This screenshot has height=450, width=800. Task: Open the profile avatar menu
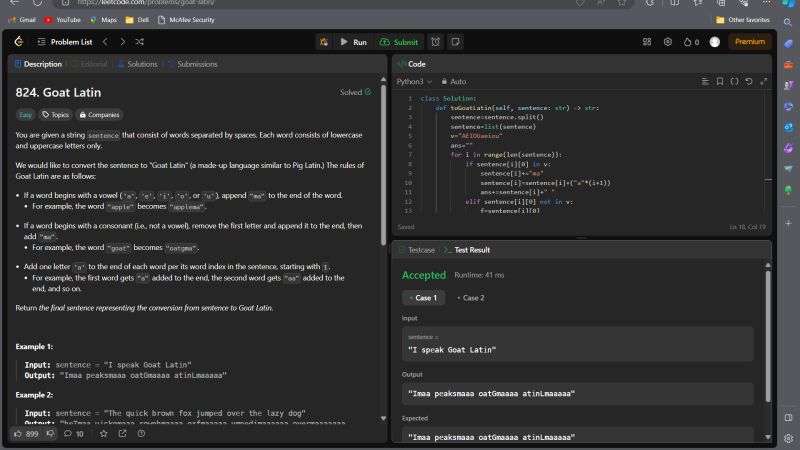(715, 42)
